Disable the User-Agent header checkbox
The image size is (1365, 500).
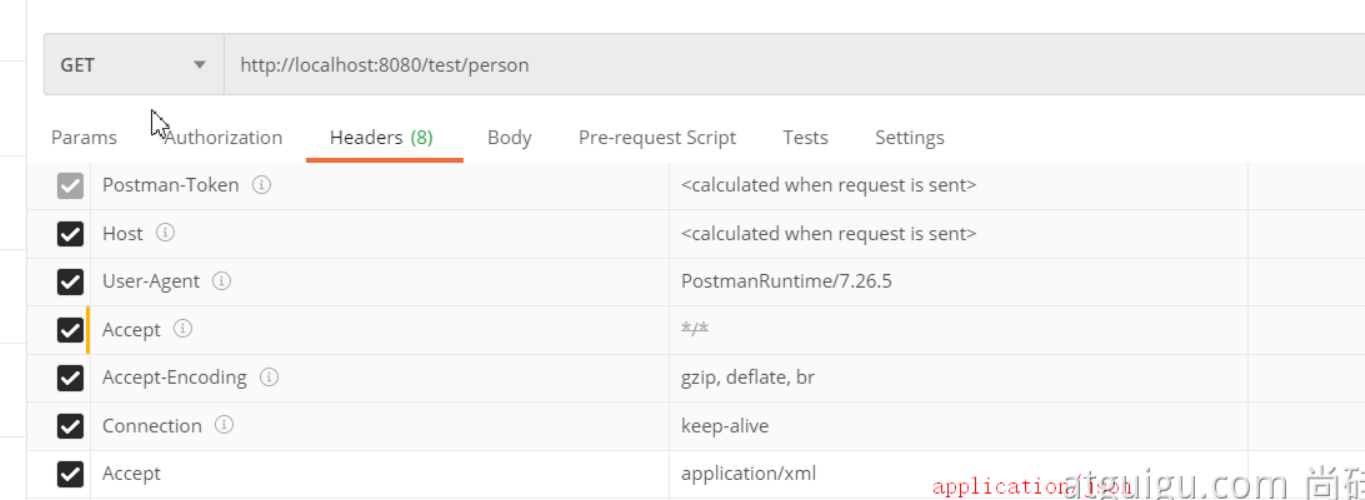pyautogui.click(x=70, y=282)
